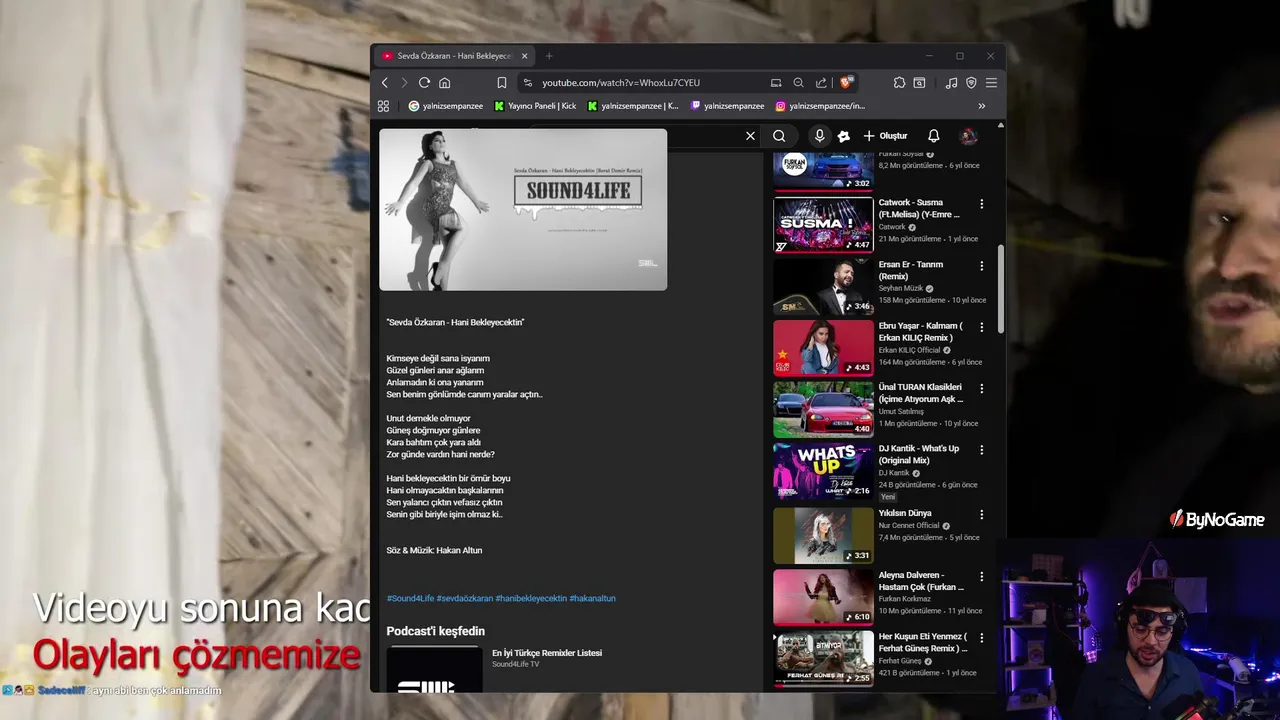The width and height of the screenshot is (1280, 720).
Task: Expand hidden bookmarks chevron
Action: 981,106
